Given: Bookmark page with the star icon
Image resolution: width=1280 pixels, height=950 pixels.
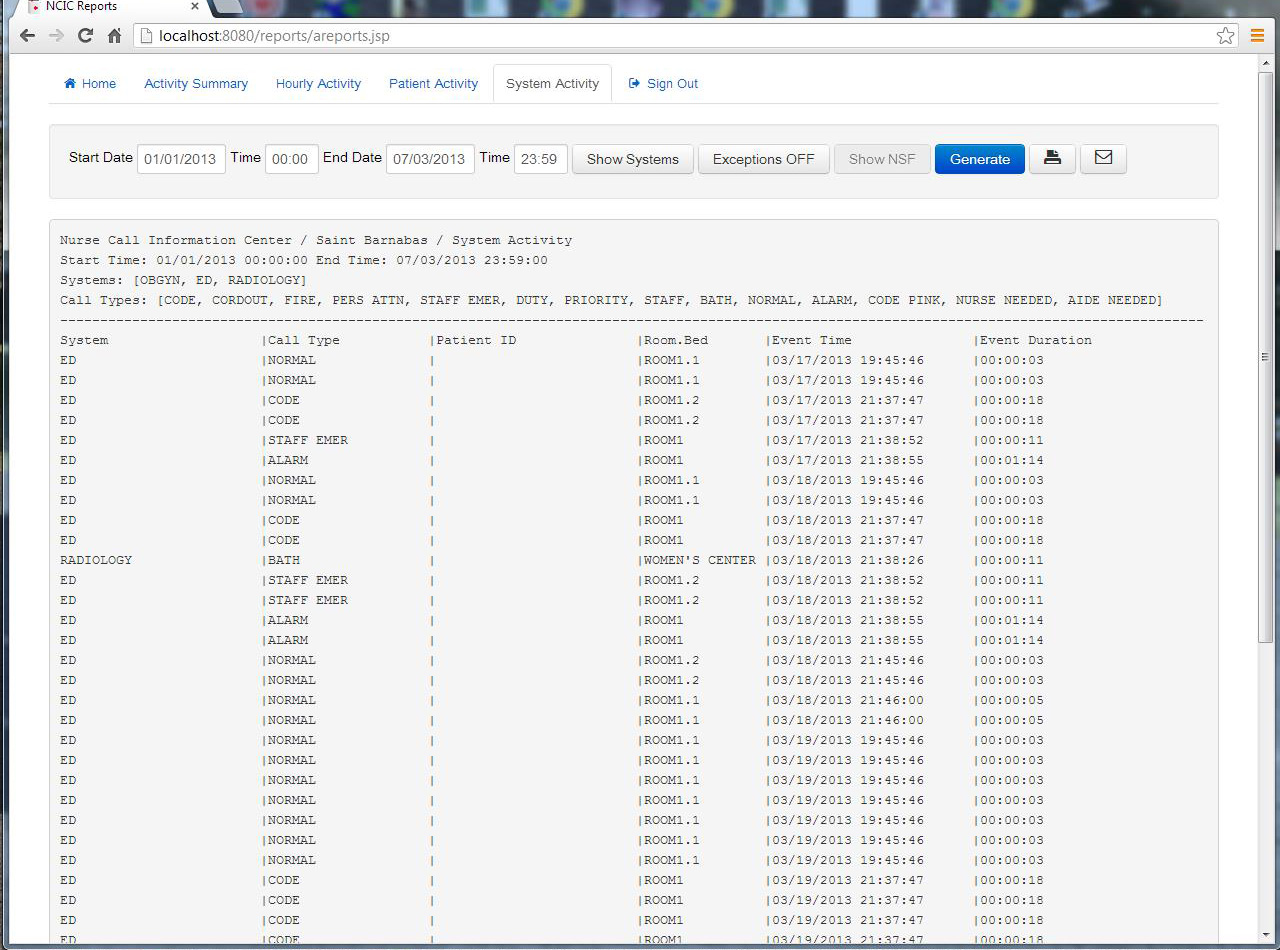Looking at the screenshot, I should [x=1225, y=36].
